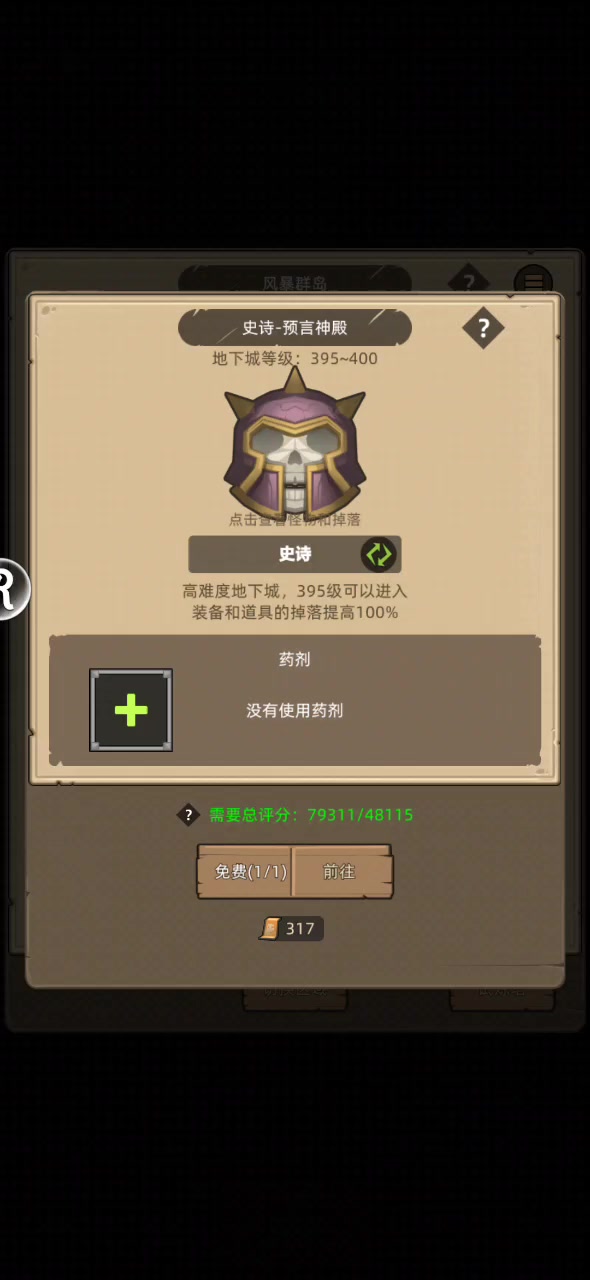590x1280 pixels.
Task: Use the 免费(1/1) free entry button
Action: point(245,872)
